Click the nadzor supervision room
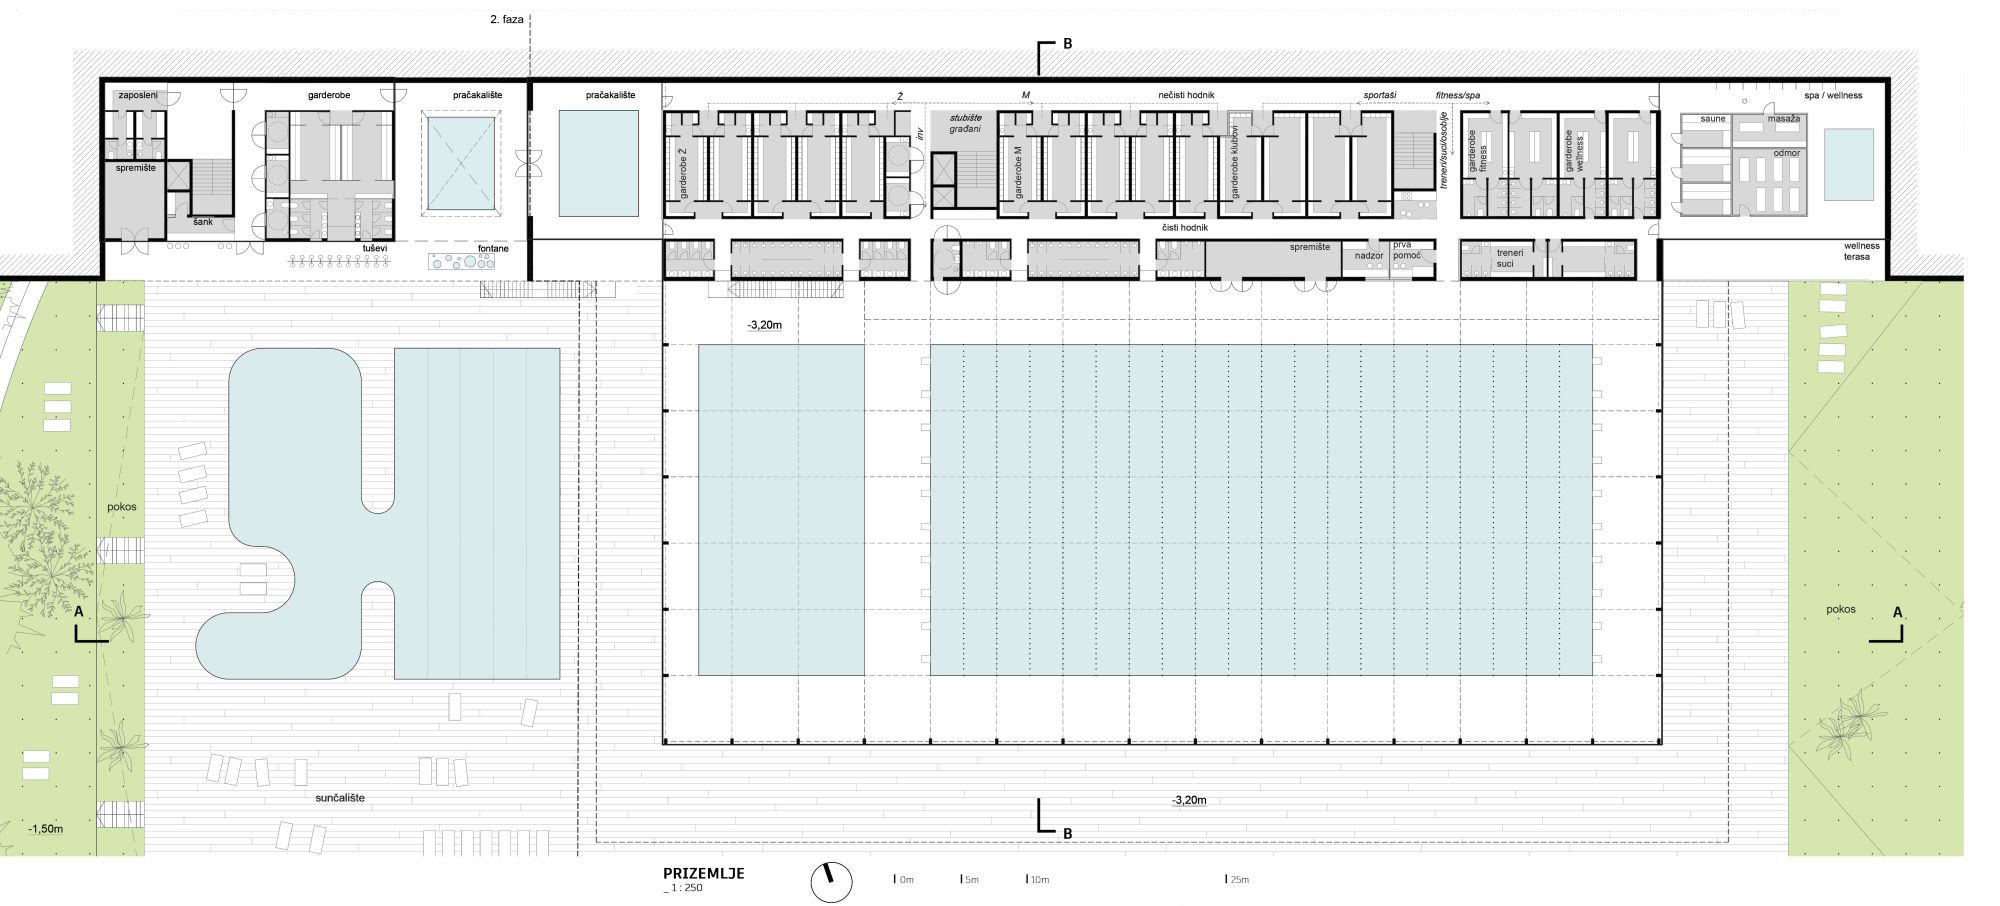The width and height of the screenshot is (2000, 906). (1369, 256)
